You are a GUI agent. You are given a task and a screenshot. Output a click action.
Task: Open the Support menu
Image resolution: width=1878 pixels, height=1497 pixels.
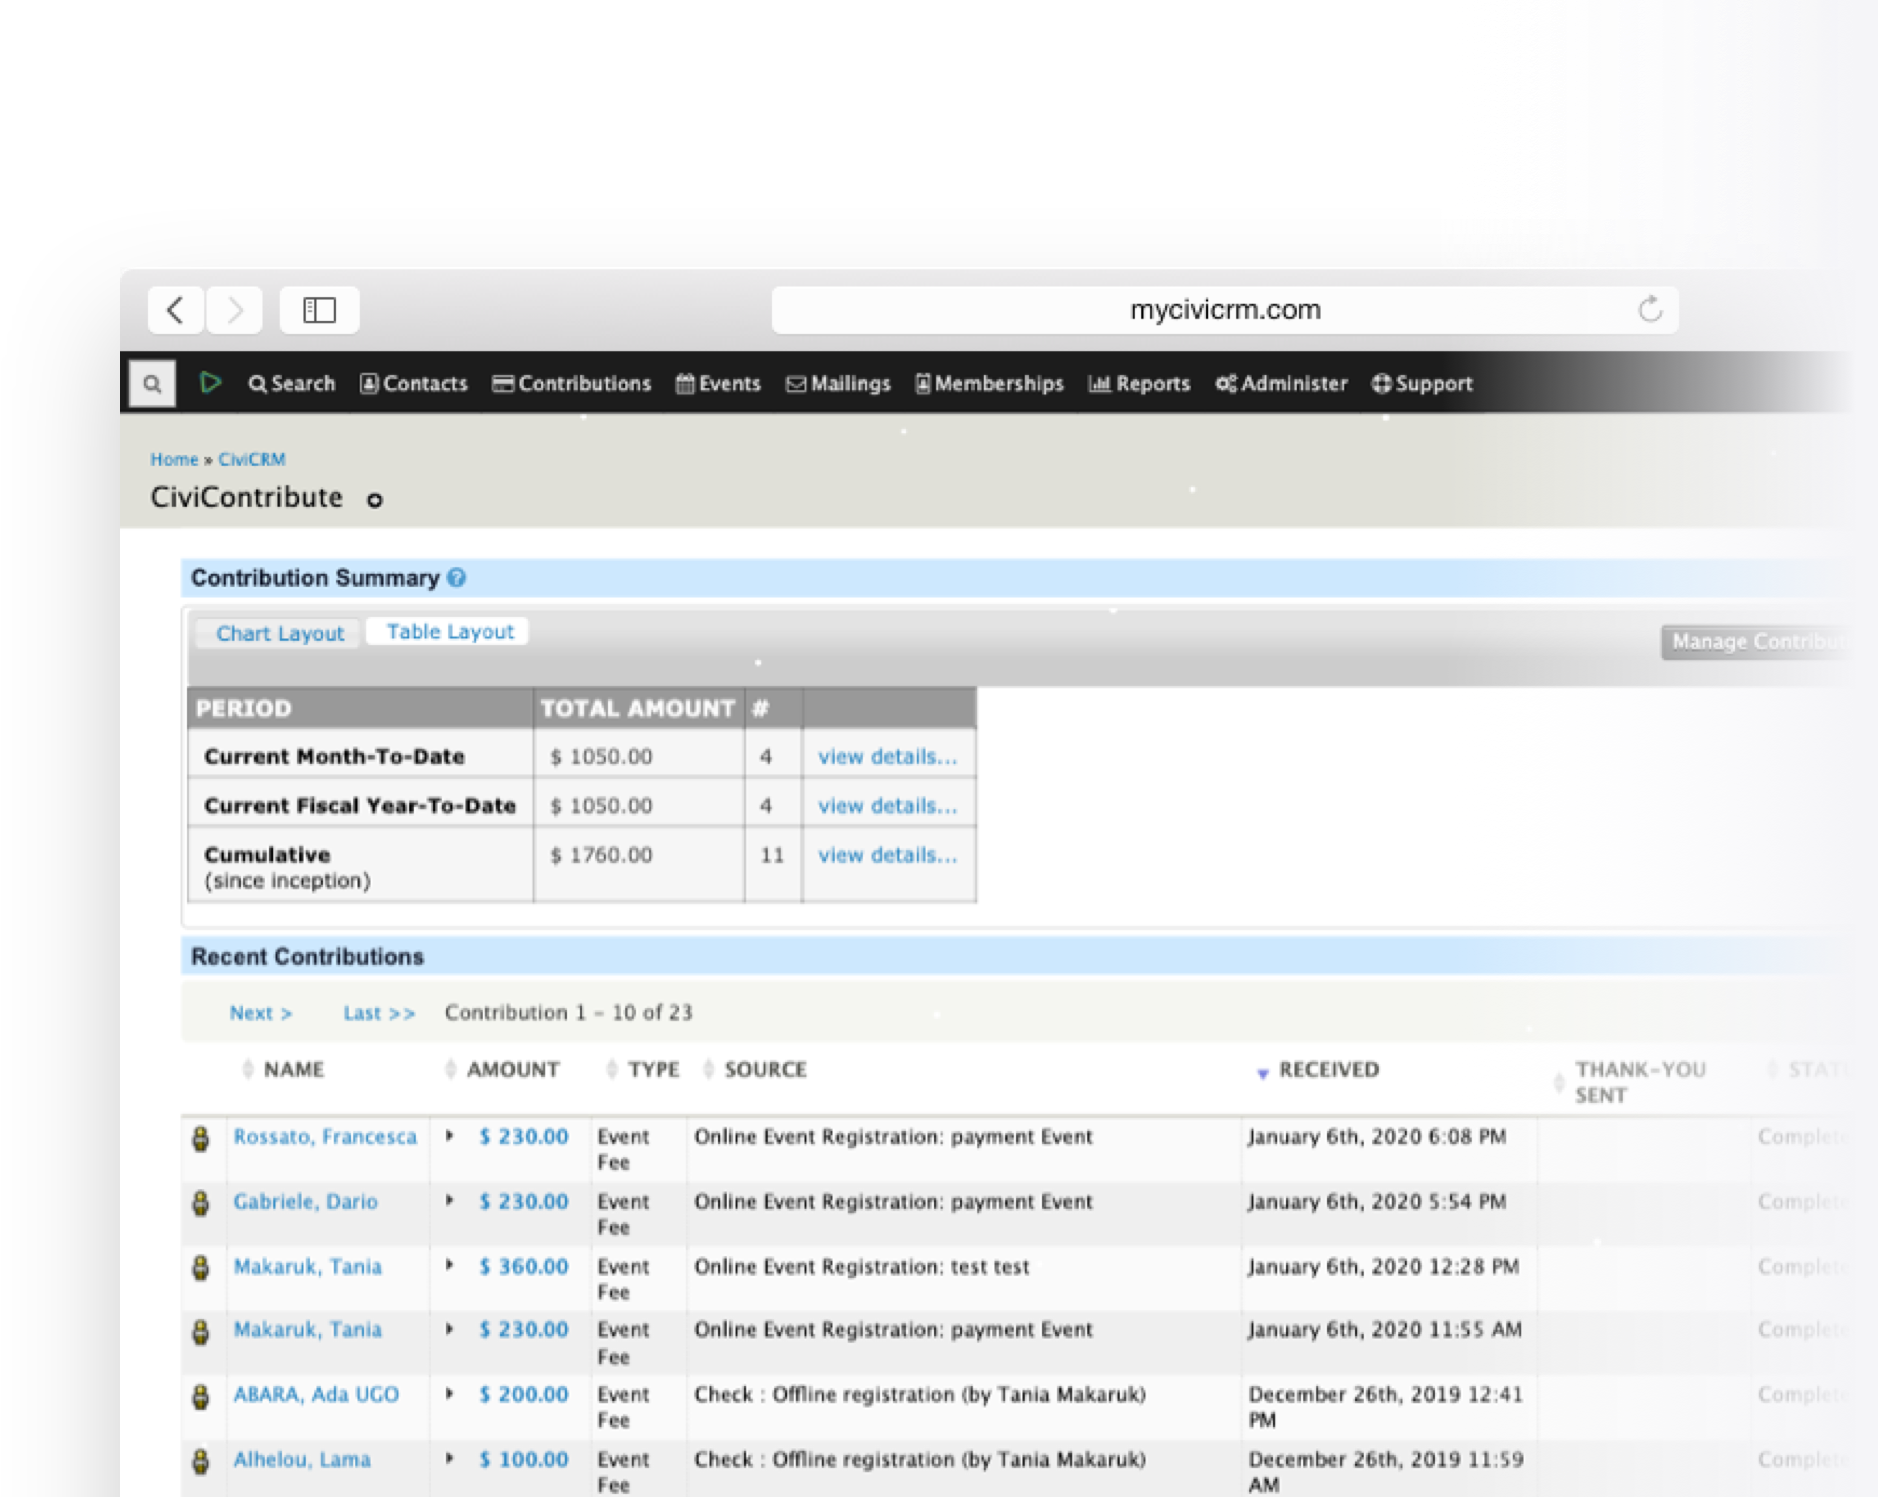click(x=1422, y=384)
